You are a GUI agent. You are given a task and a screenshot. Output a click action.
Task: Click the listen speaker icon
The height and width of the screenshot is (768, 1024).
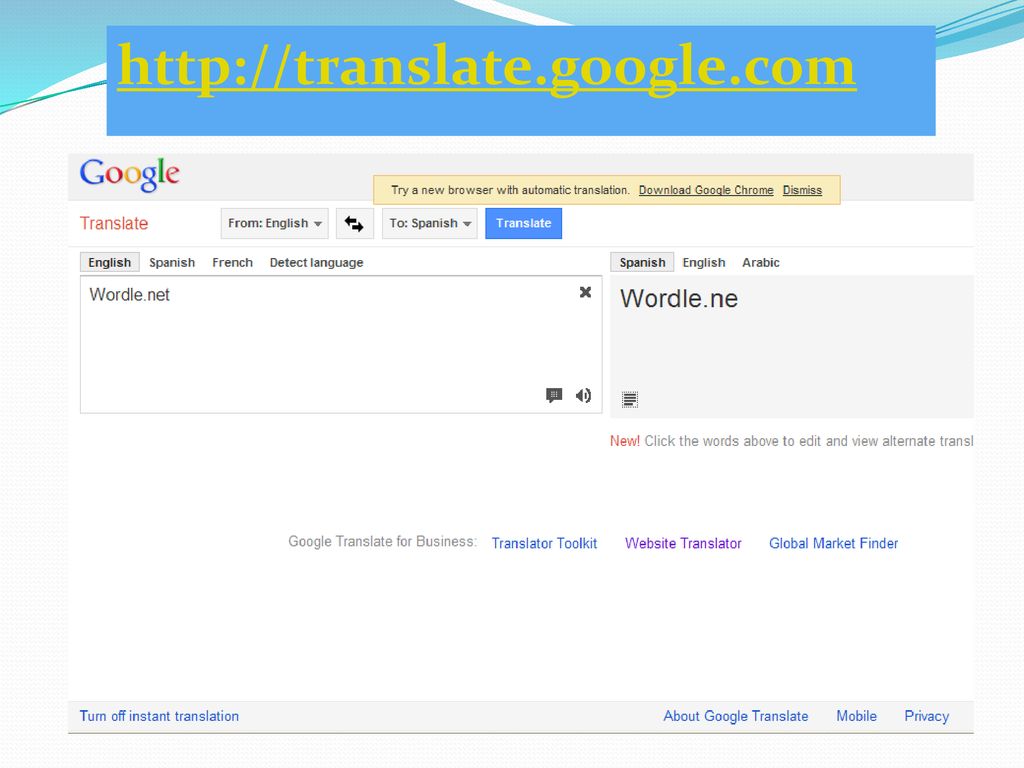(583, 395)
